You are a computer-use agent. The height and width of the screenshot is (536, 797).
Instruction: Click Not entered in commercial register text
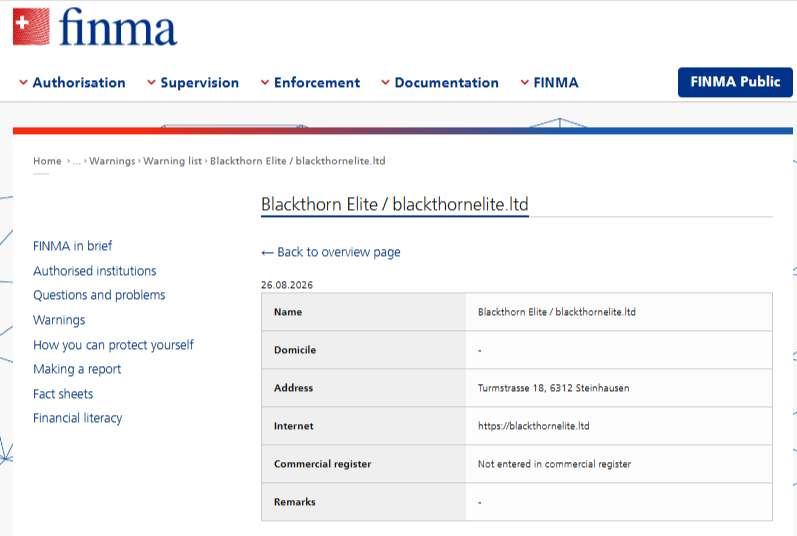point(554,464)
